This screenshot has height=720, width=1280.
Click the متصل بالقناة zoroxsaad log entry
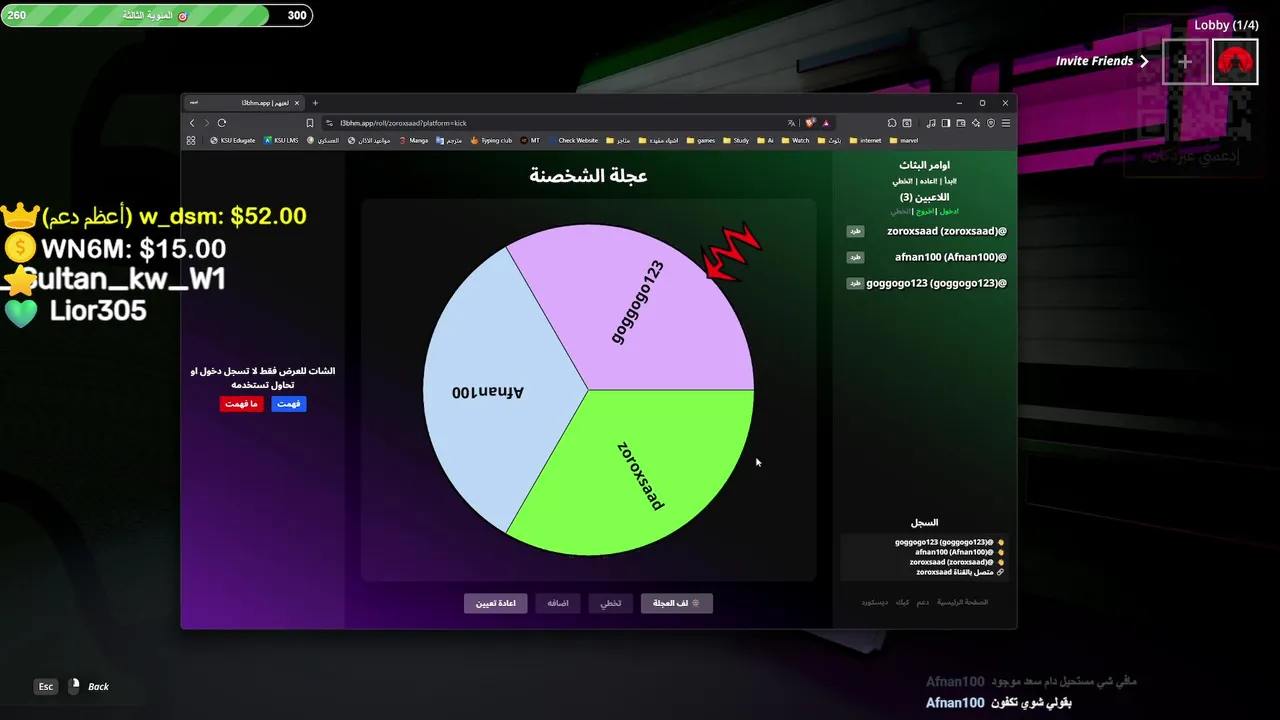pyautogui.click(x=960, y=572)
